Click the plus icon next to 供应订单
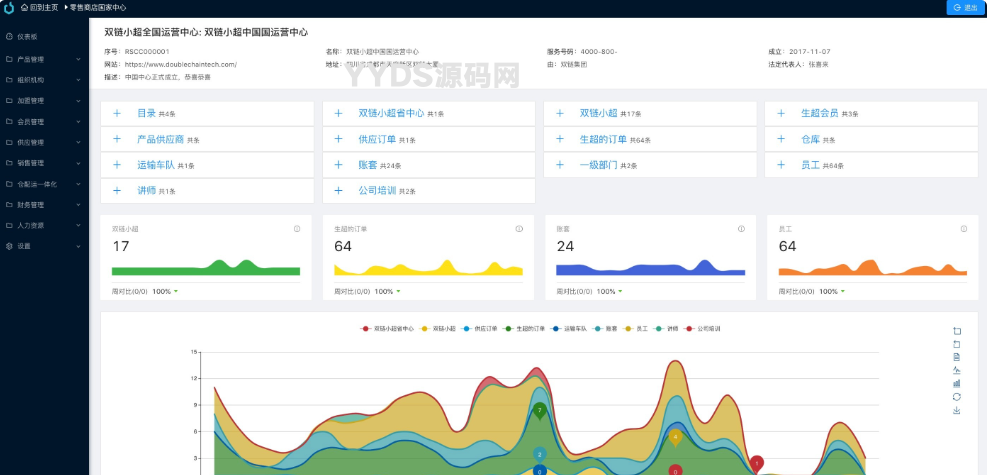Viewport: 988px width, 475px height. pos(338,139)
